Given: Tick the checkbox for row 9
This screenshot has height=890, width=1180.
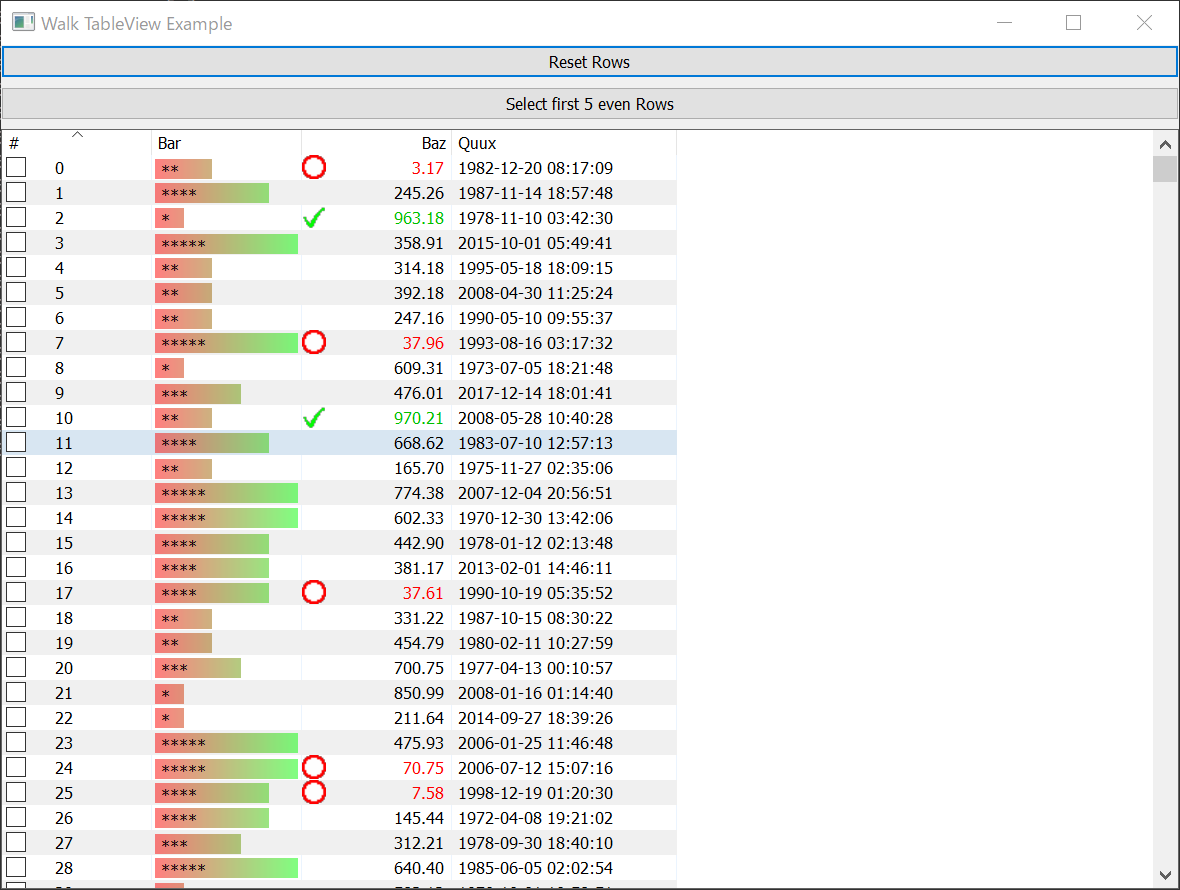Looking at the screenshot, I should point(16,392).
